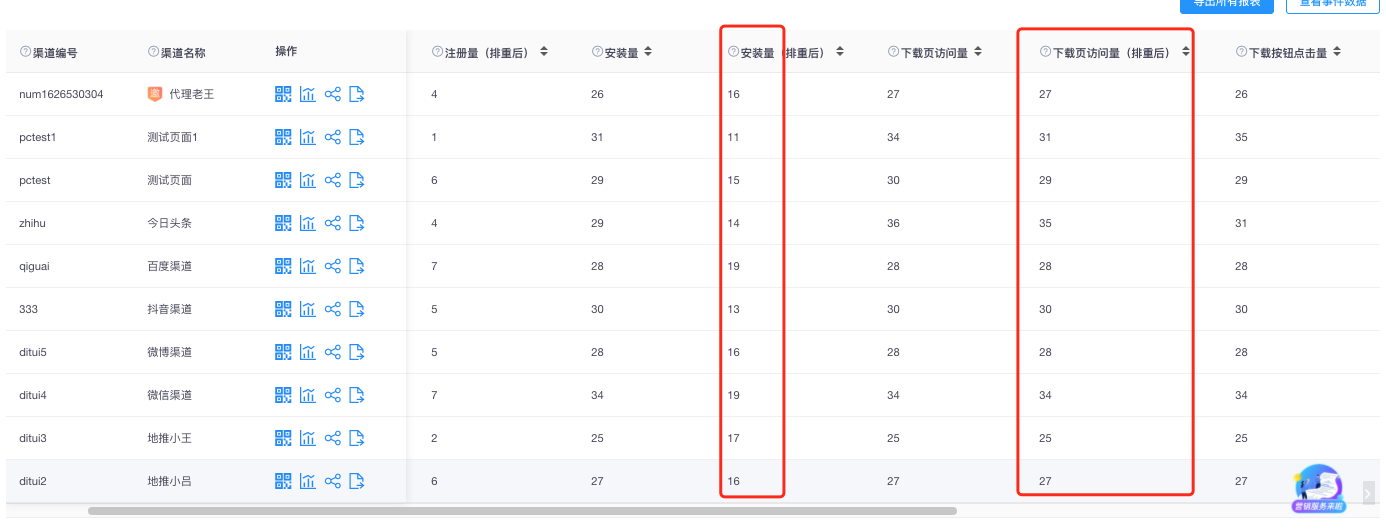Click the right arrow beside floating widget
This screenshot has height=529, width=1386.
[1368, 492]
